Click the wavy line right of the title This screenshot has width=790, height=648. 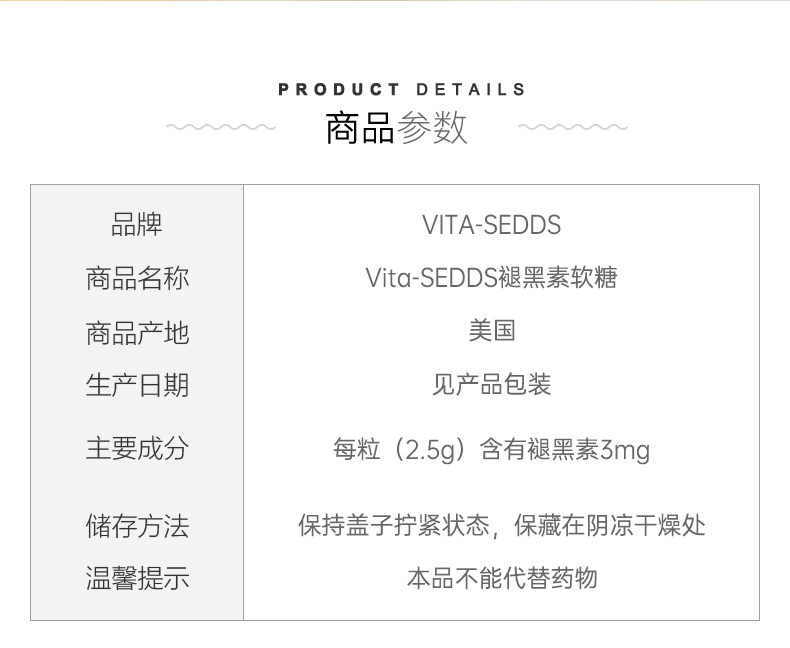573,128
